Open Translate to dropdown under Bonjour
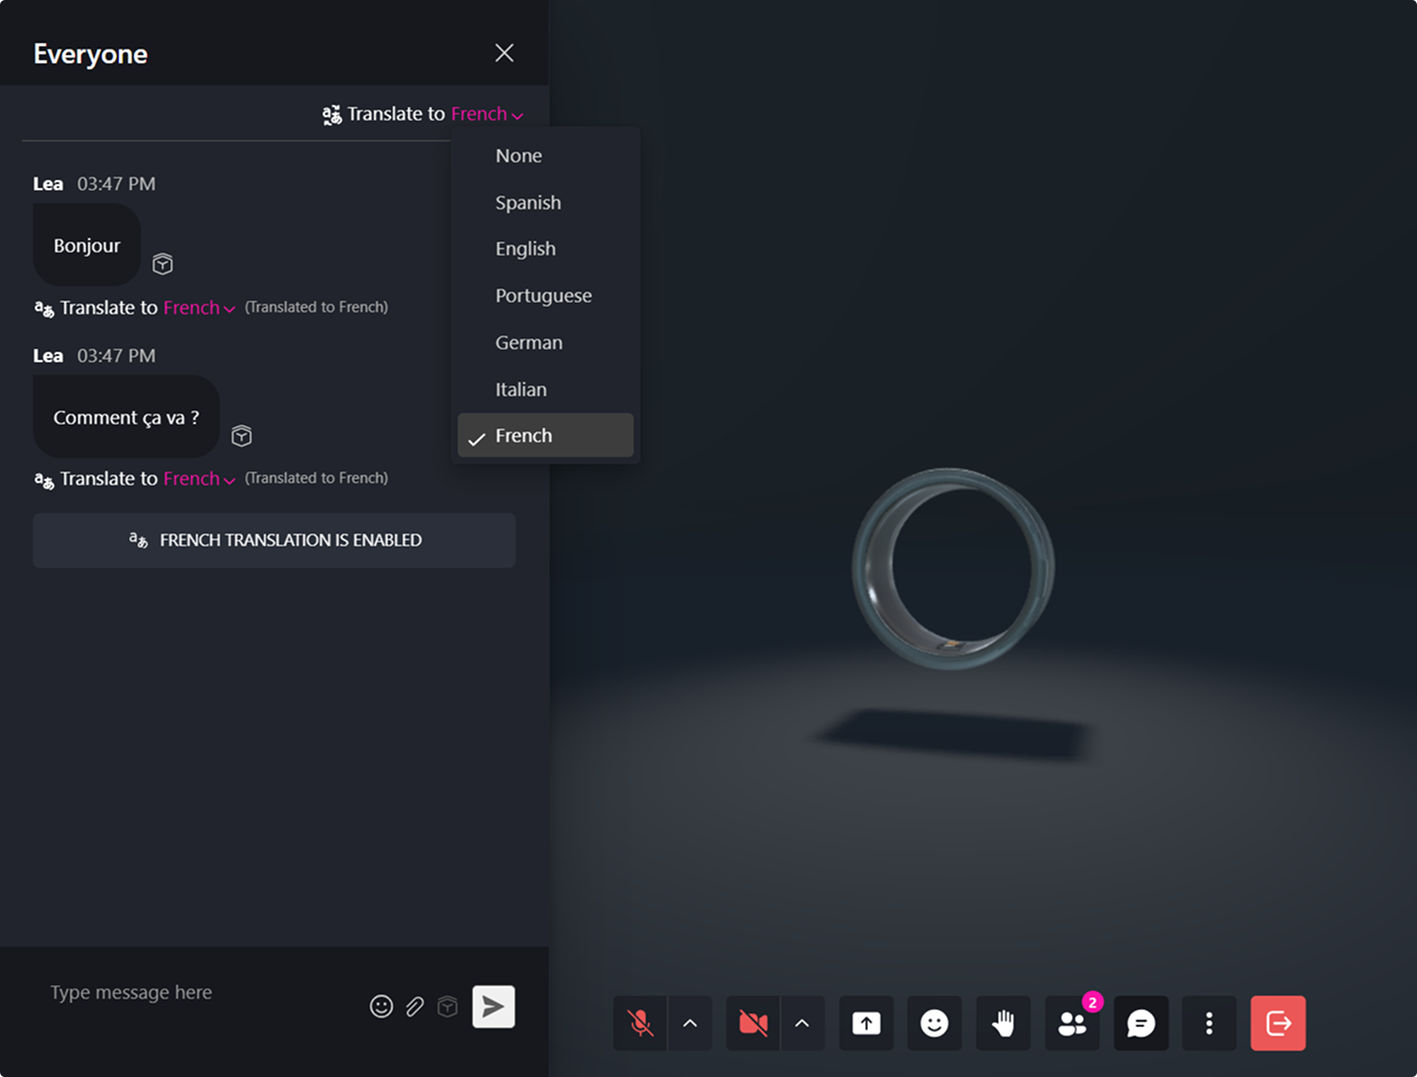Viewport: 1417px width, 1077px height. tap(198, 308)
